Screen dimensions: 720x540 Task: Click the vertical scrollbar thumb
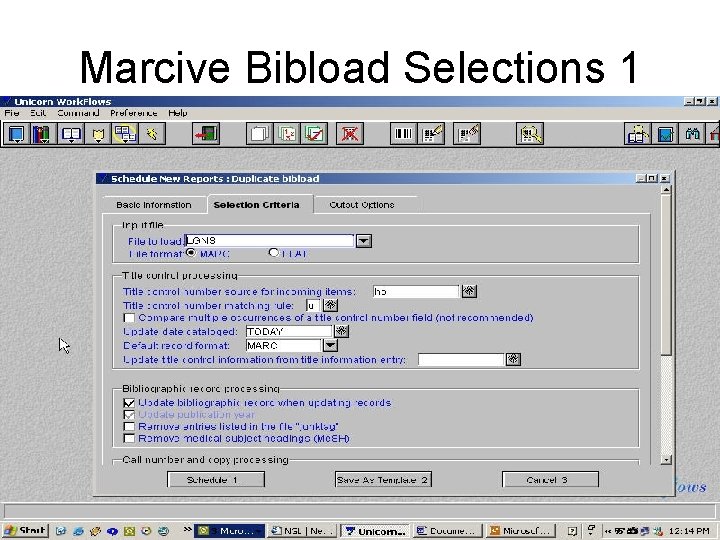(666, 274)
